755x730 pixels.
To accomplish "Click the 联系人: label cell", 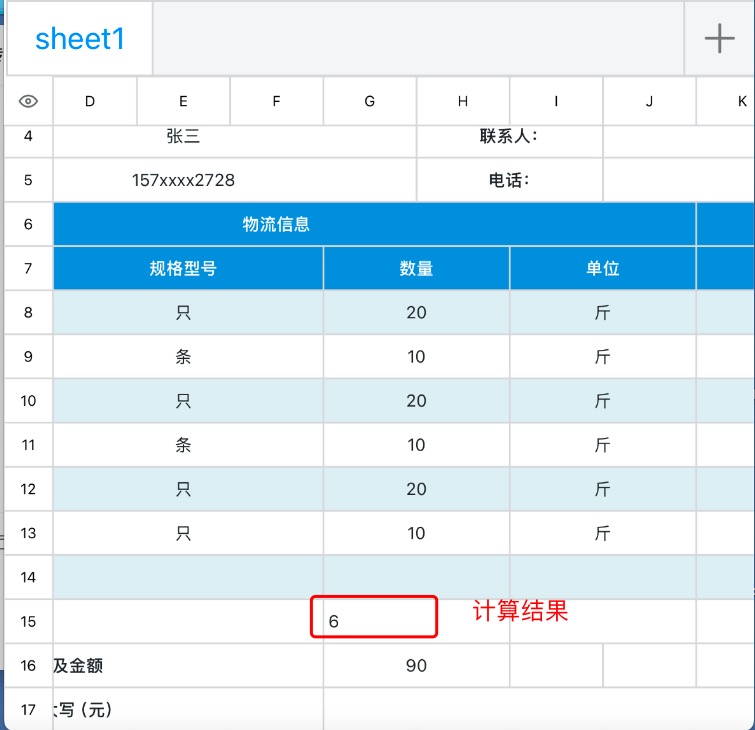I will click(510, 141).
